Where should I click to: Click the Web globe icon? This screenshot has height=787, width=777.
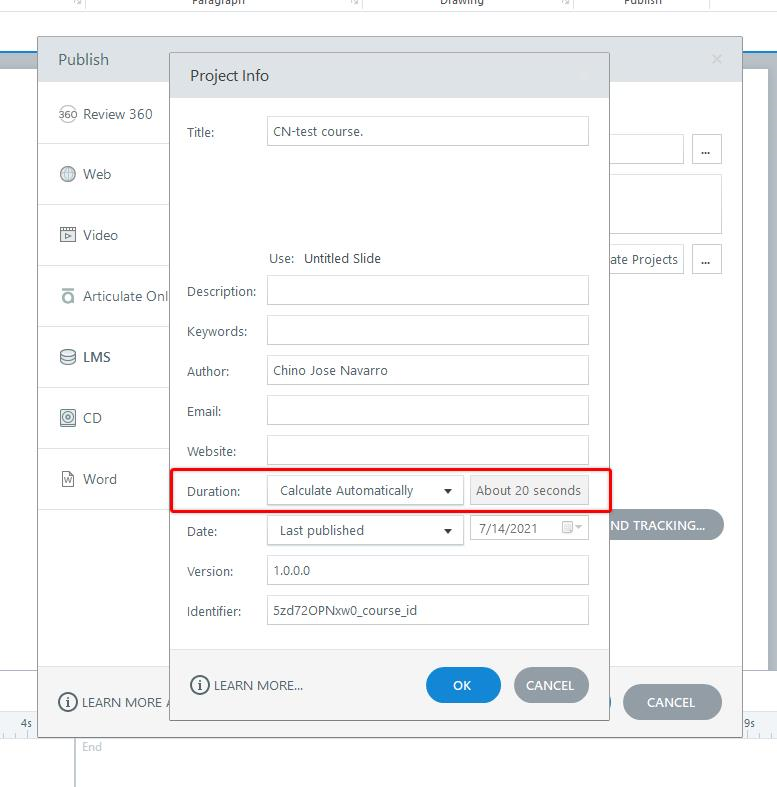pos(68,174)
